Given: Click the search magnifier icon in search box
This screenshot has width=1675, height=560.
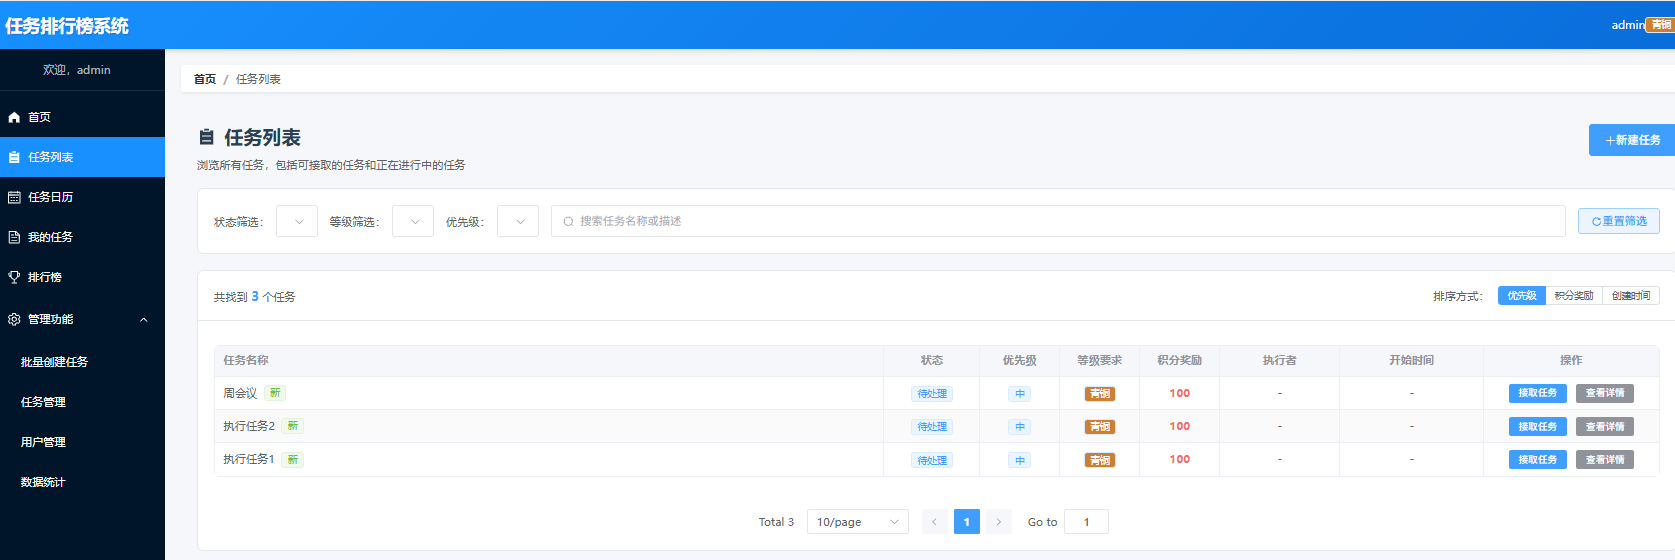Looking at the screenshot, I should click(568, 222).
